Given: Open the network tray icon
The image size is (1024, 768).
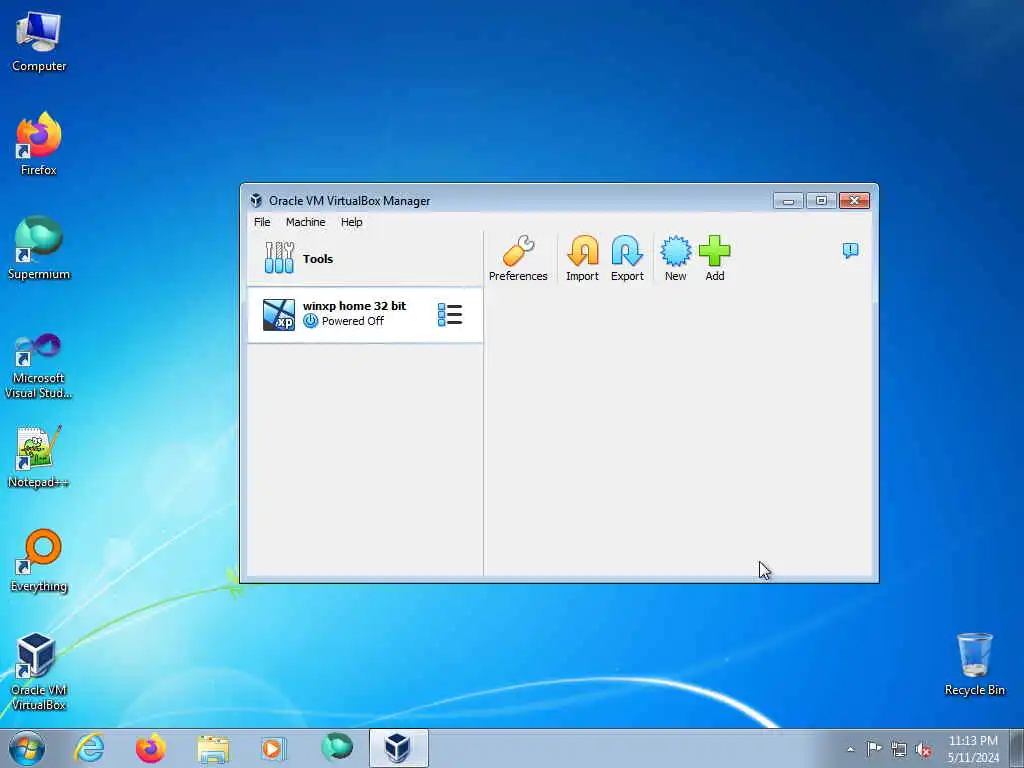Looking at the screenshot, I should tap(899, 750).
